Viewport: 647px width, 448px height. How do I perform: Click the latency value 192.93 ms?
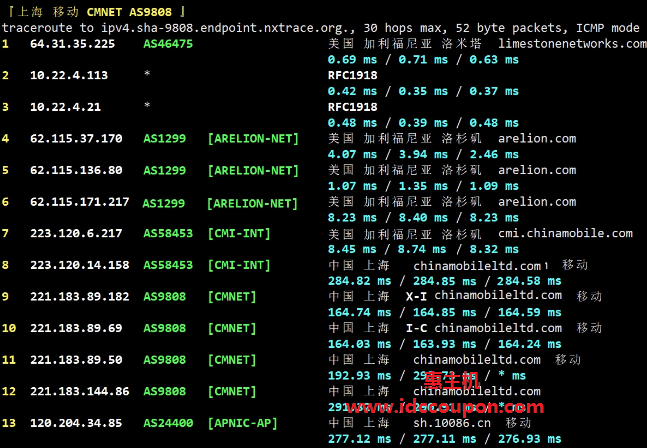[359, 376]
